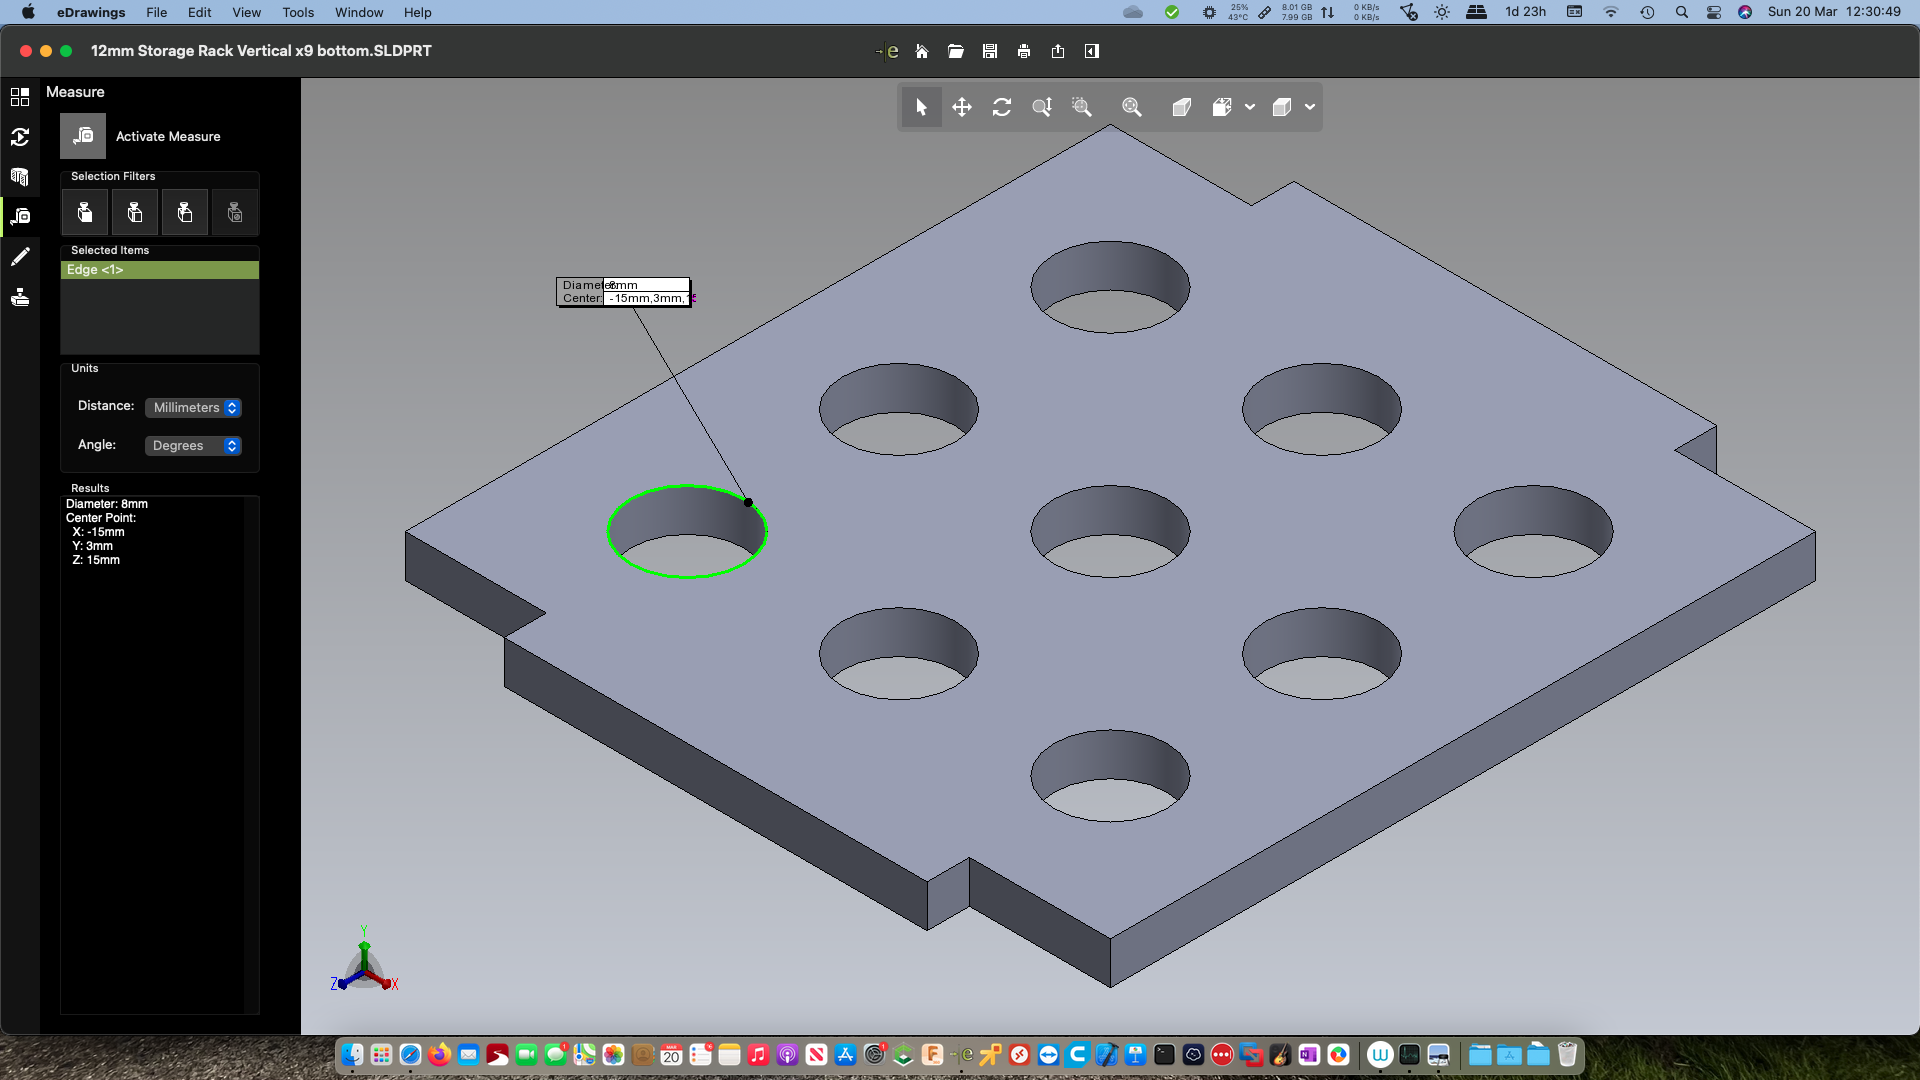1920x1080 pixels.
Task: Activate the Rotate view tool
Action: [1001, 107]
